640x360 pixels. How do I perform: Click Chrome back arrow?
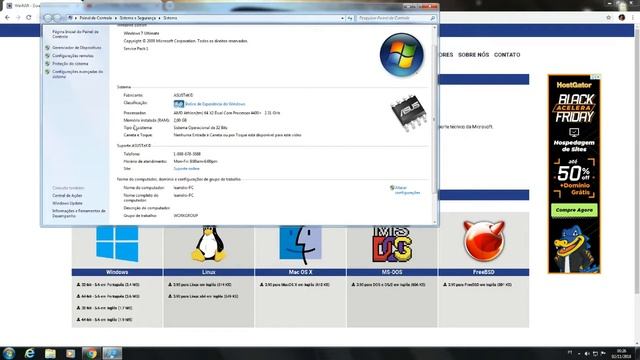pyautogui.click(x=7, y=18)
